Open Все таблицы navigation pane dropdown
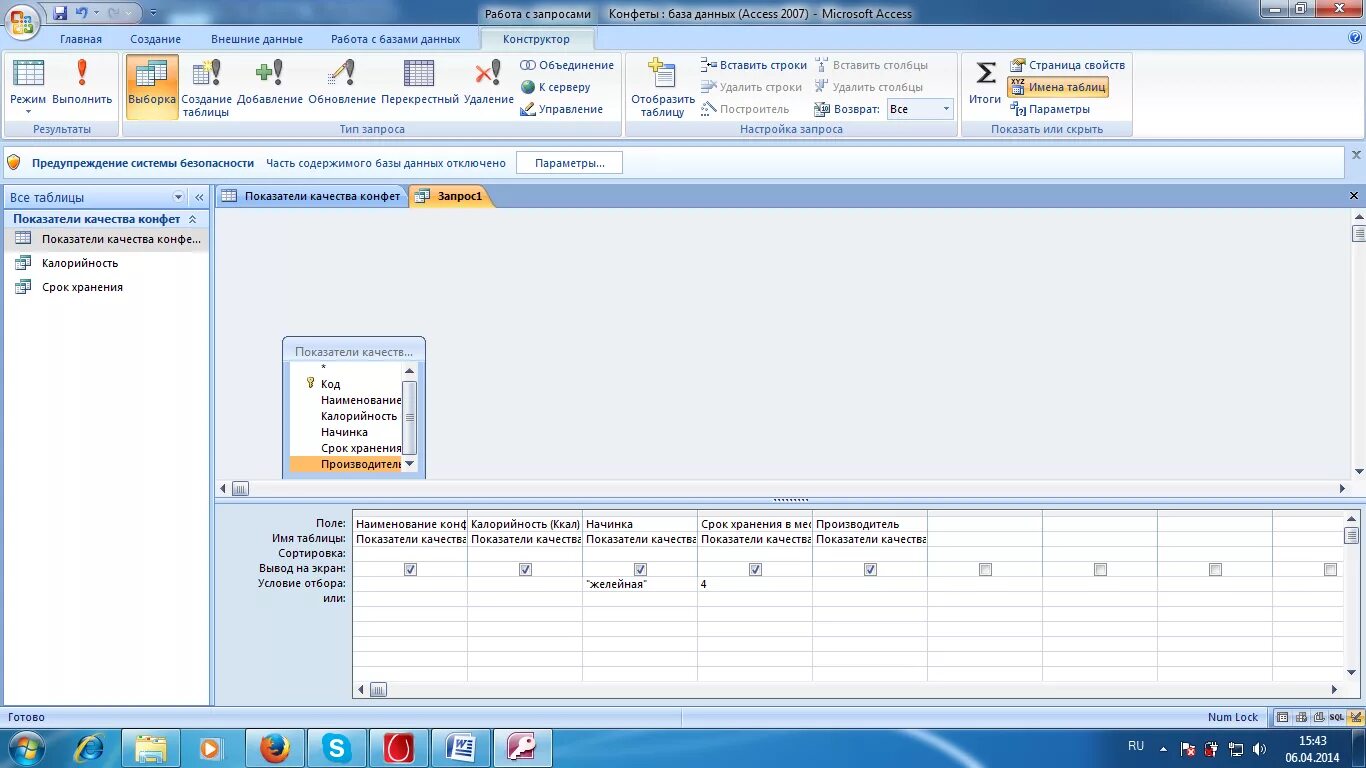 pyautogui.click(x=179, y=197)
